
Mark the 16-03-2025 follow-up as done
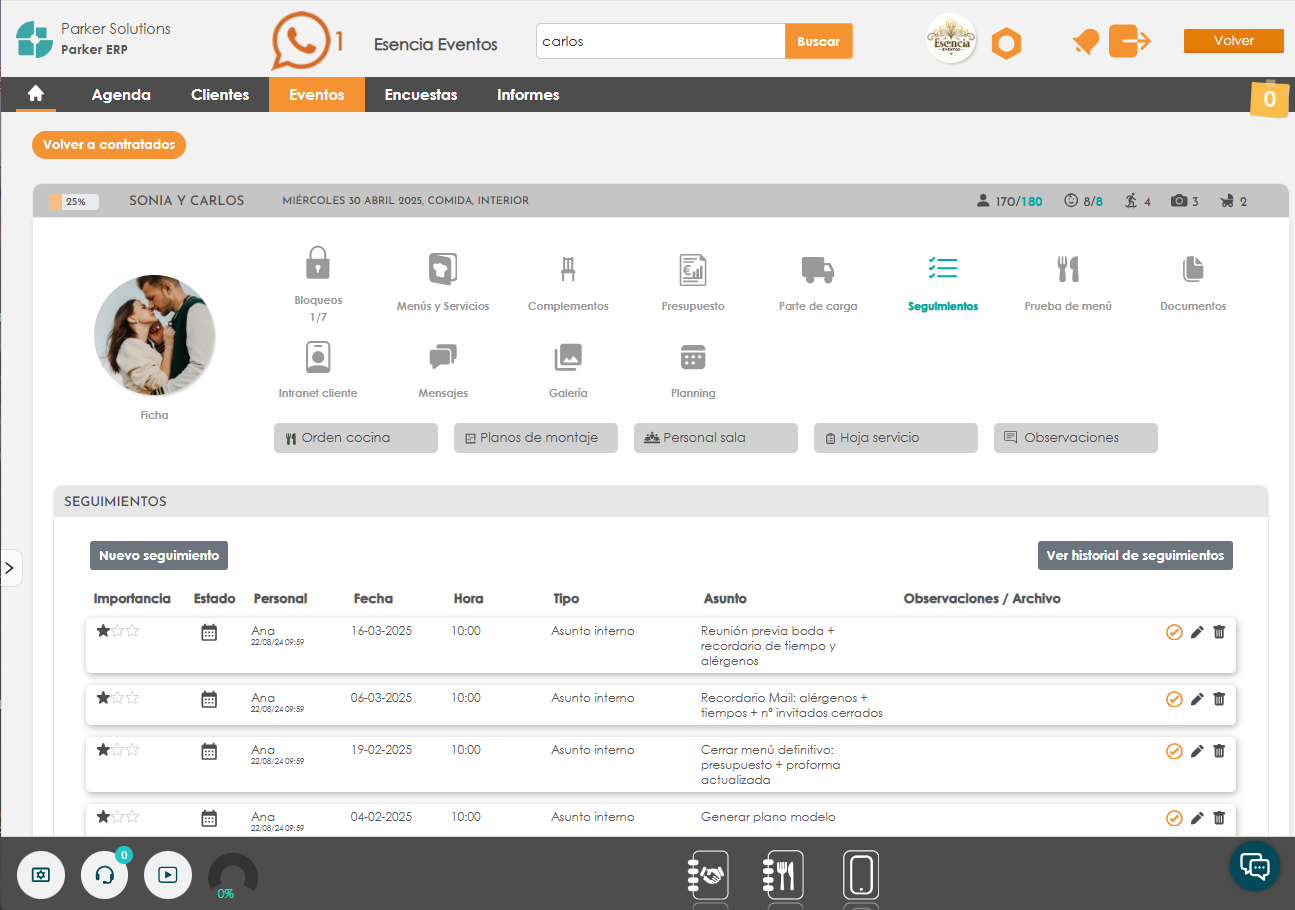point(1174,632)
